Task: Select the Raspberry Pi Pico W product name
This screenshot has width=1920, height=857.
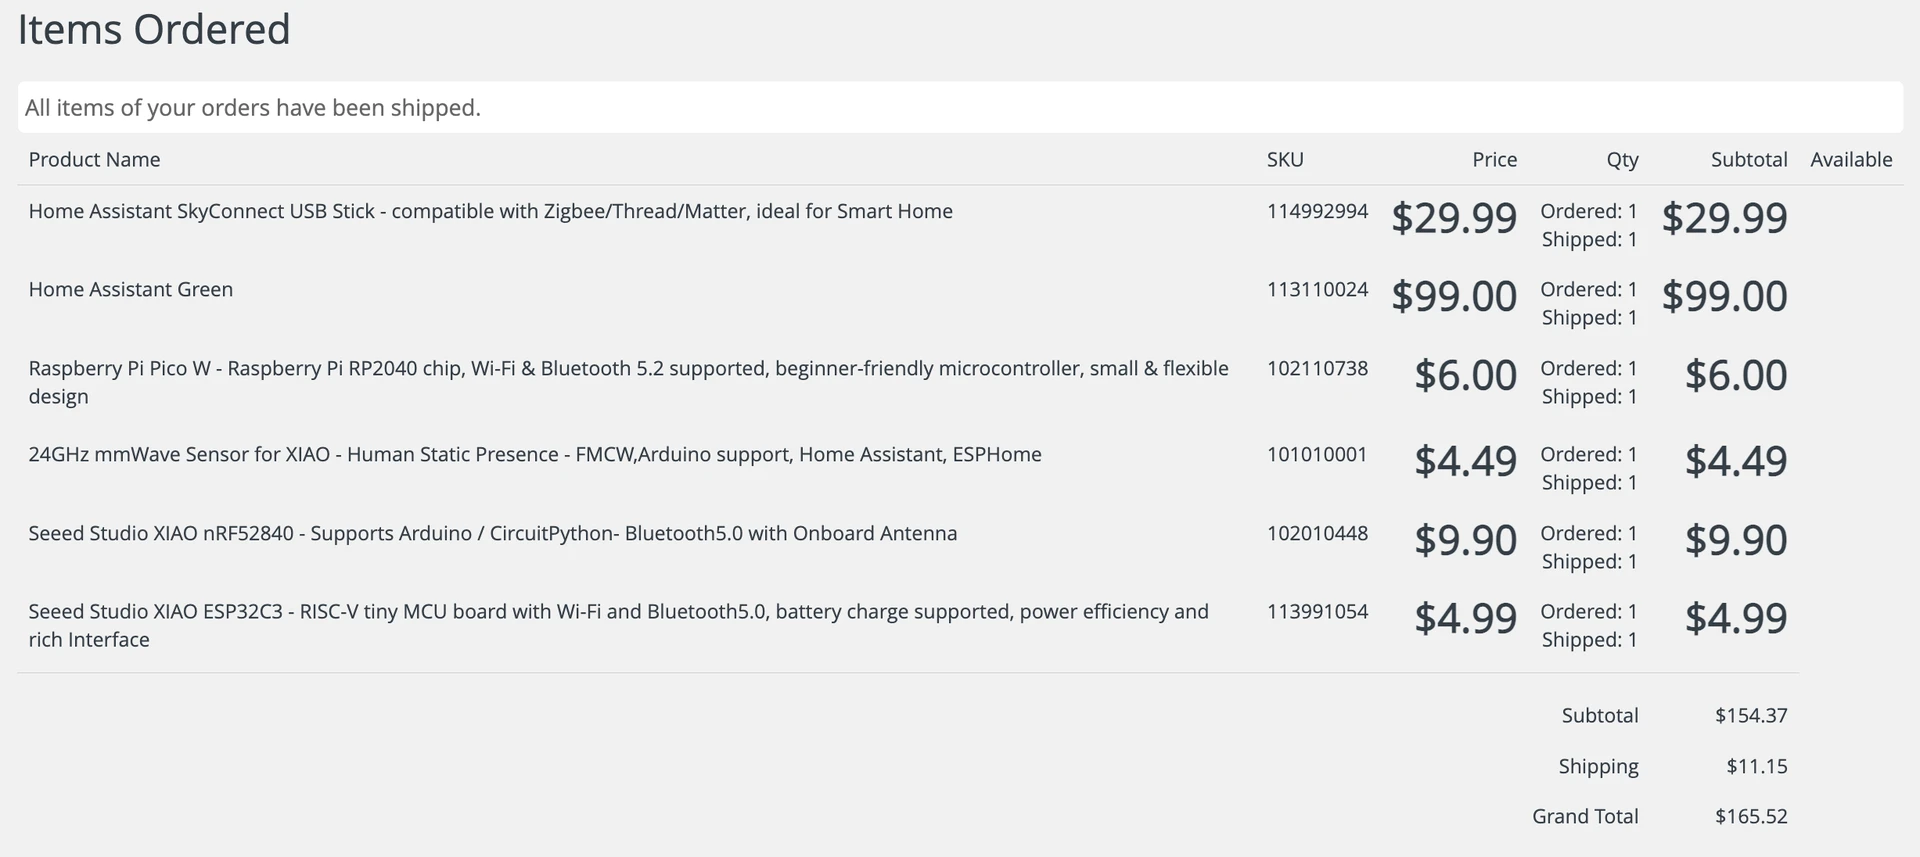Action: tap(627, 368)
